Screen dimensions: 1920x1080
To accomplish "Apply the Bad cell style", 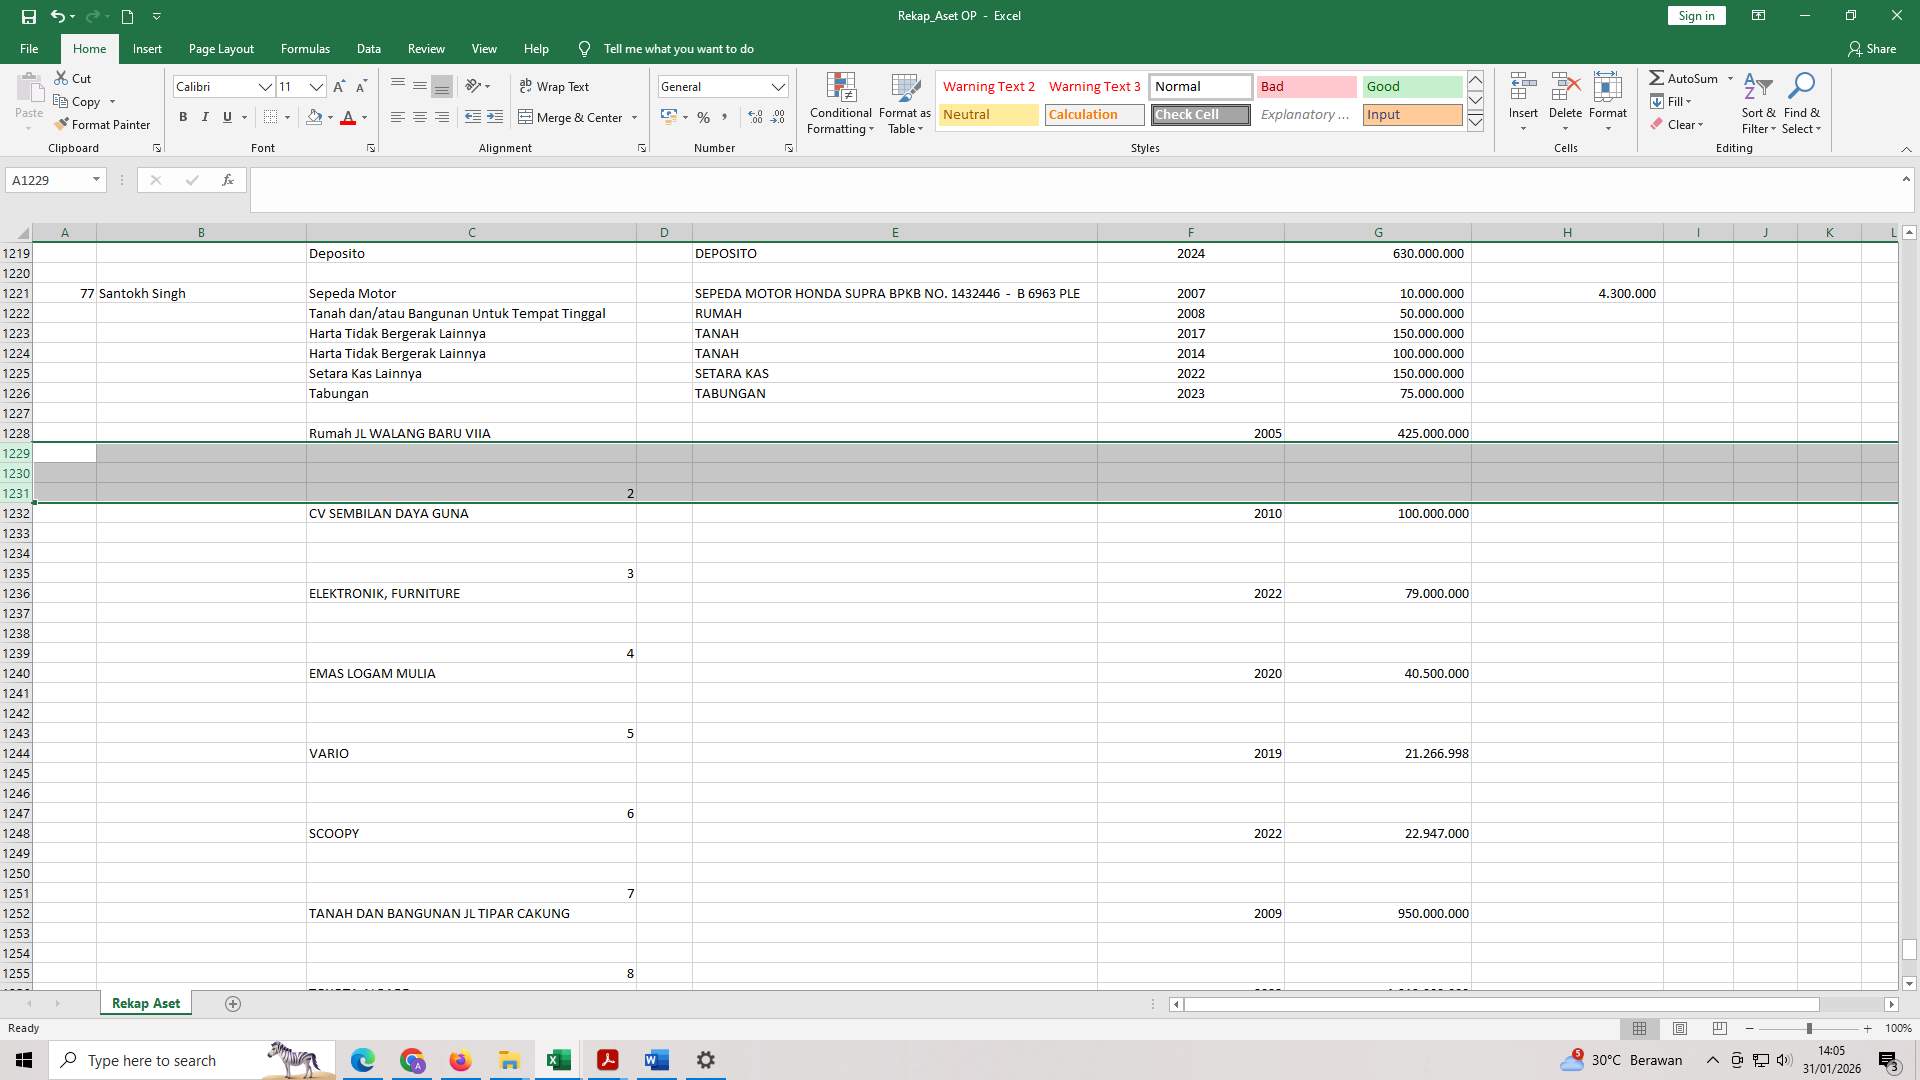I will (x=1305, y=86).
